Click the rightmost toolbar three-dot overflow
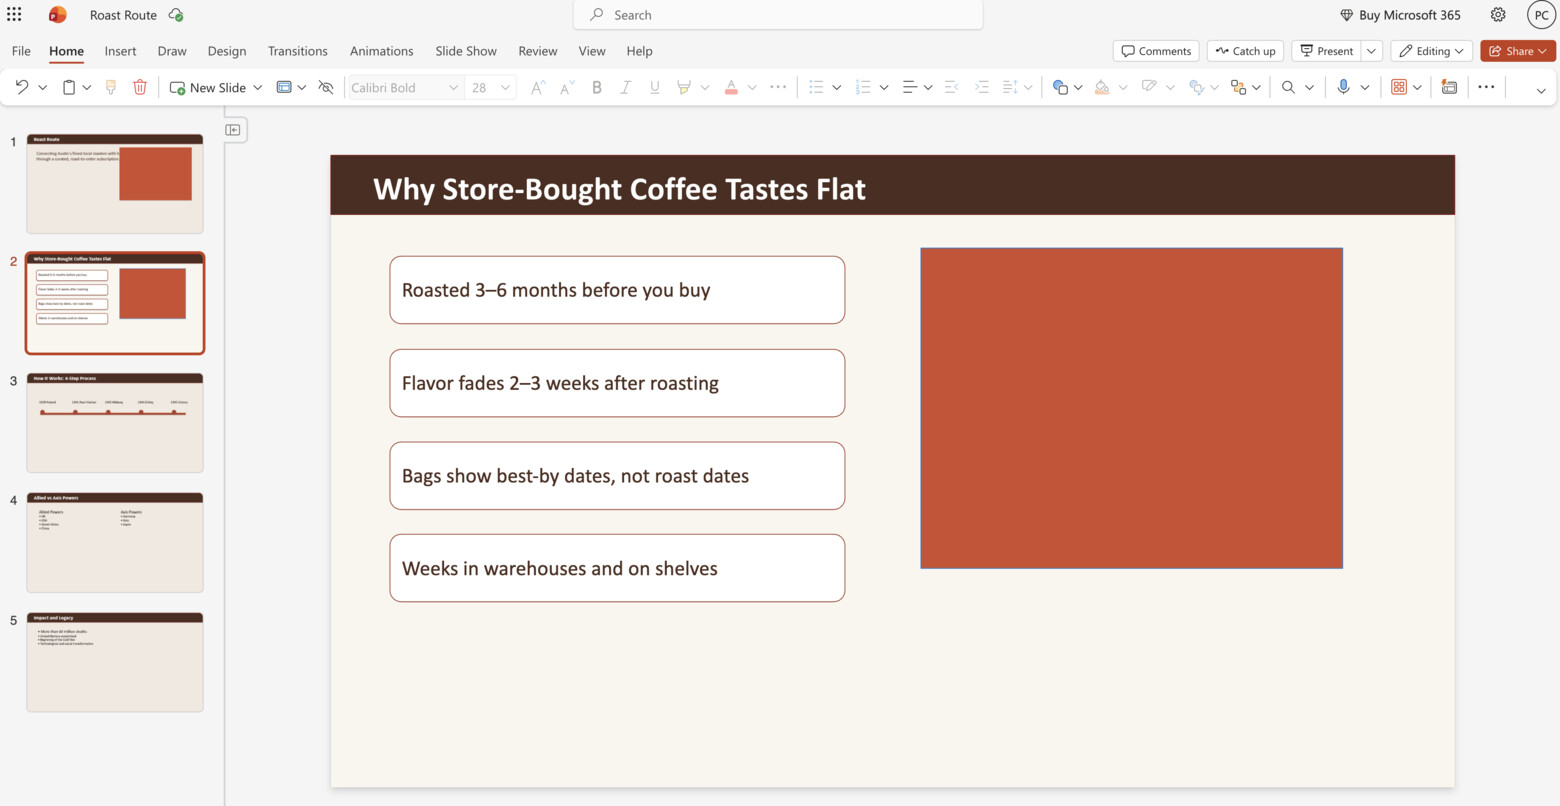1560x806 pixels. [1486, 87]
